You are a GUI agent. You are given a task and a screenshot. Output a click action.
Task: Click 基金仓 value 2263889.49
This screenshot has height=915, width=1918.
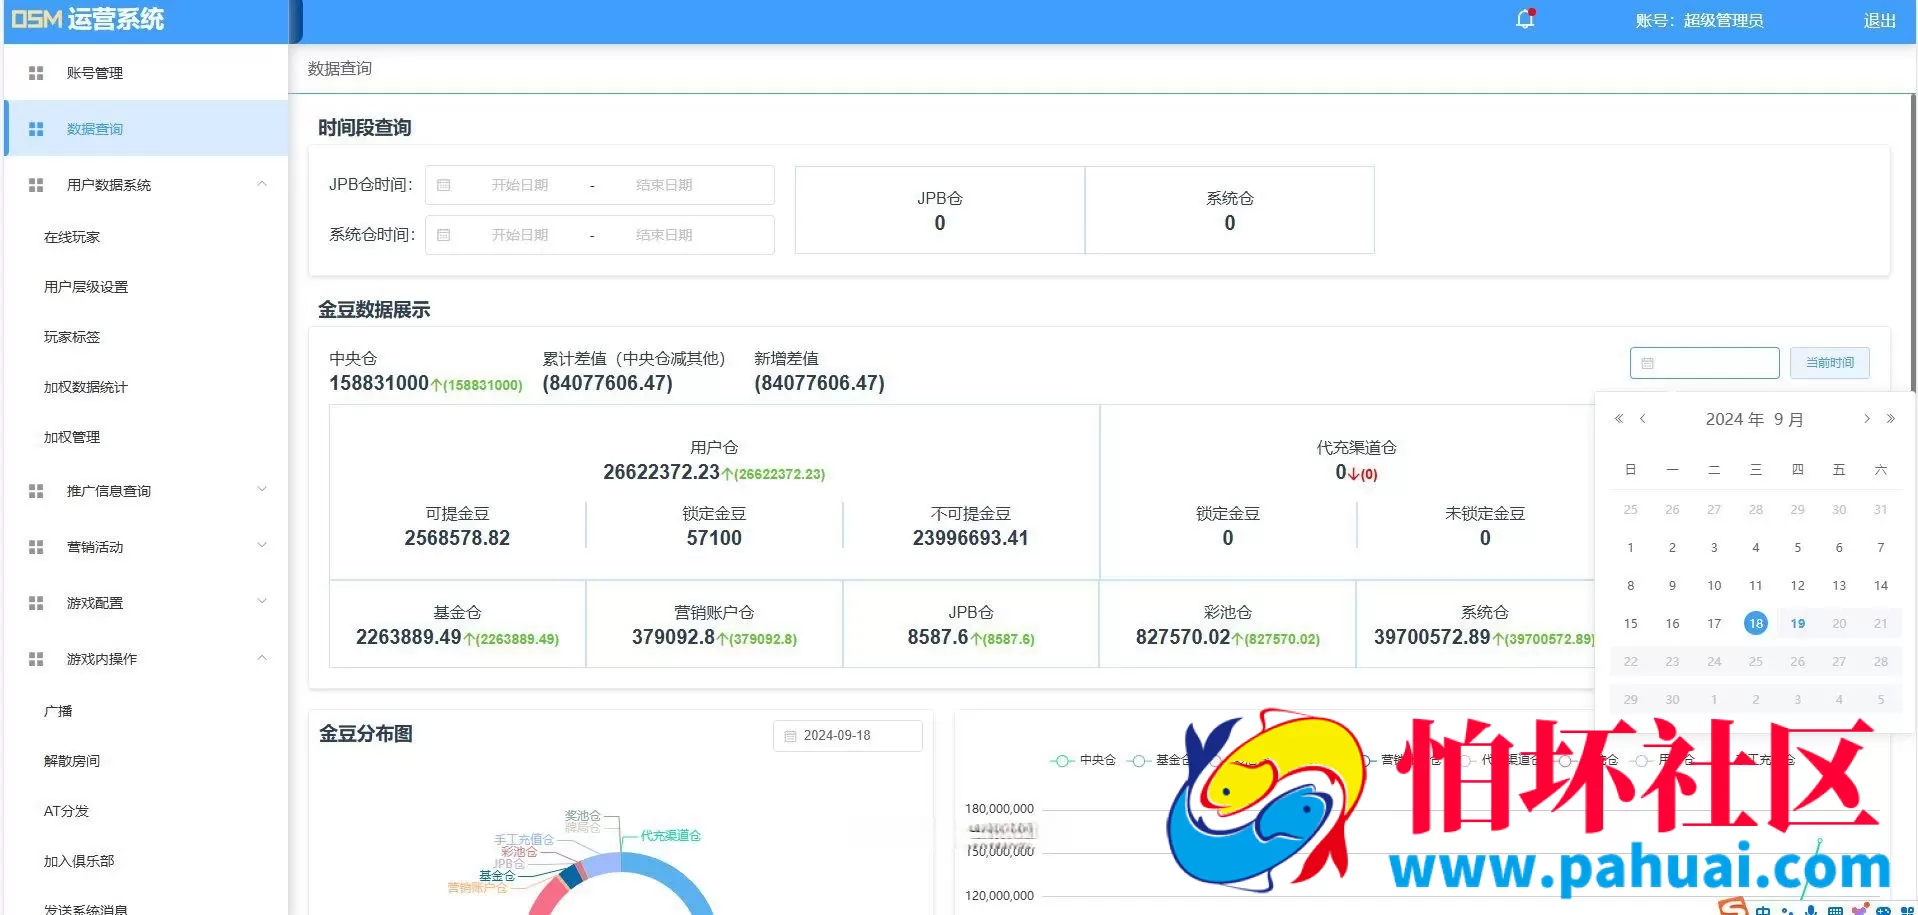(408, 637)
